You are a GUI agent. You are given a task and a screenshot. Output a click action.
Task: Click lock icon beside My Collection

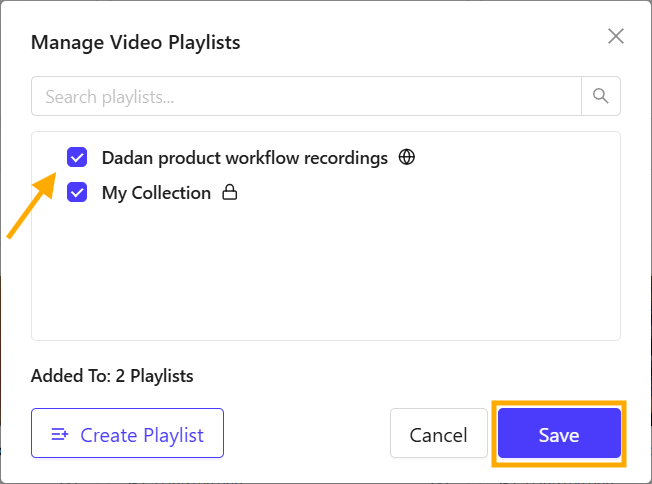pos(229,193)
